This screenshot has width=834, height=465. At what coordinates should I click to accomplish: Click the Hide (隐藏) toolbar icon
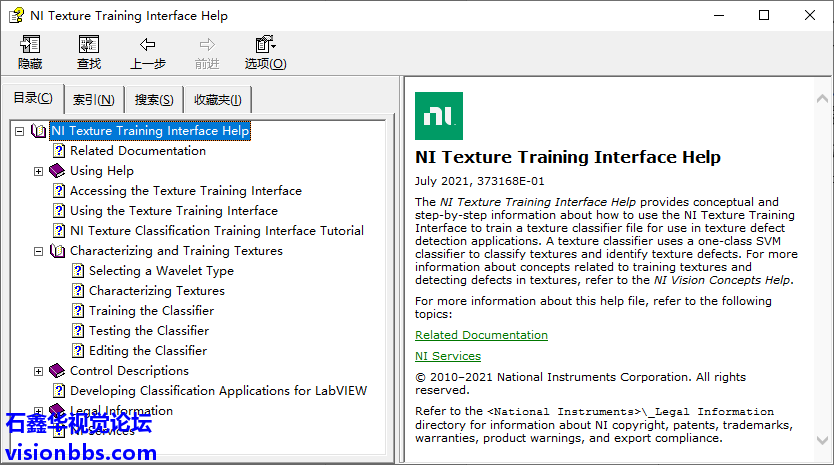coord(30,45)
